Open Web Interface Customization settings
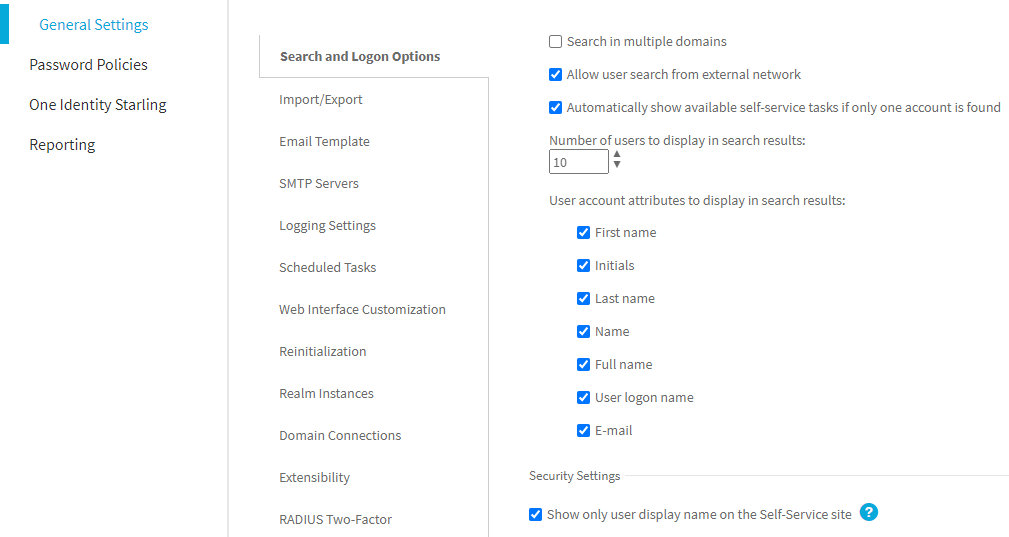1009x537 pixels. [362, 309]
